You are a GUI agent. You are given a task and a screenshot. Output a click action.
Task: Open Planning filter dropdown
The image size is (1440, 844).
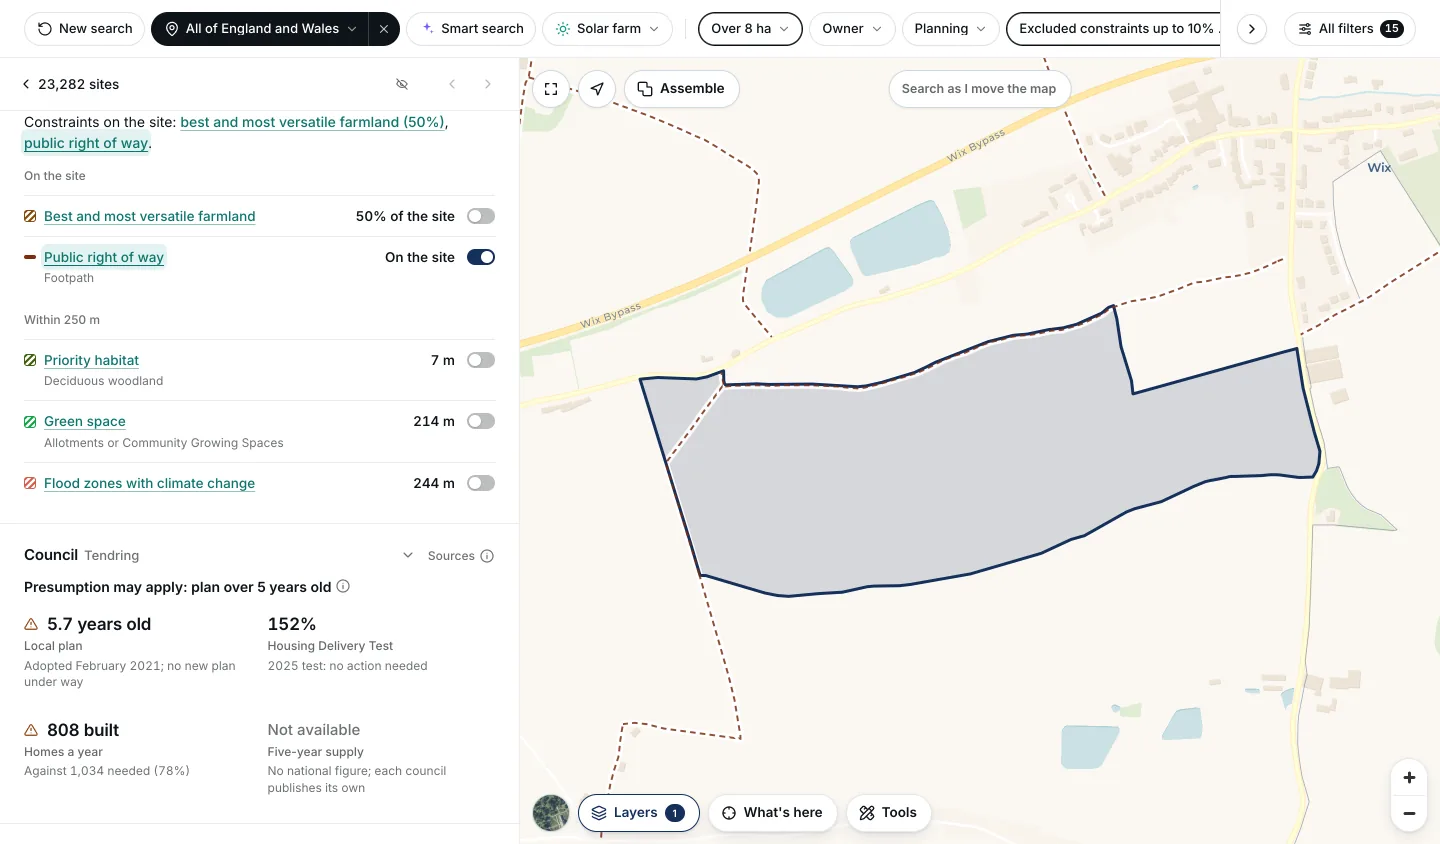click(950, 29)
